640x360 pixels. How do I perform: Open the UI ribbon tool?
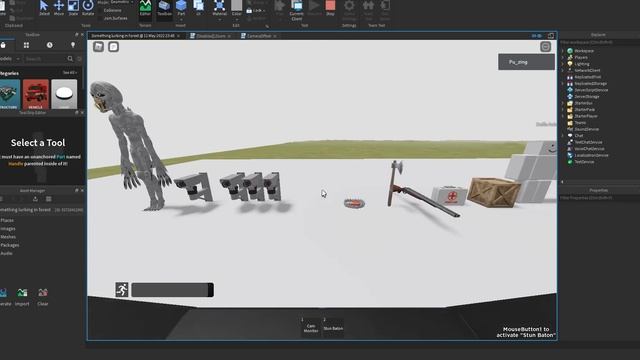click(x=199, y=8)
